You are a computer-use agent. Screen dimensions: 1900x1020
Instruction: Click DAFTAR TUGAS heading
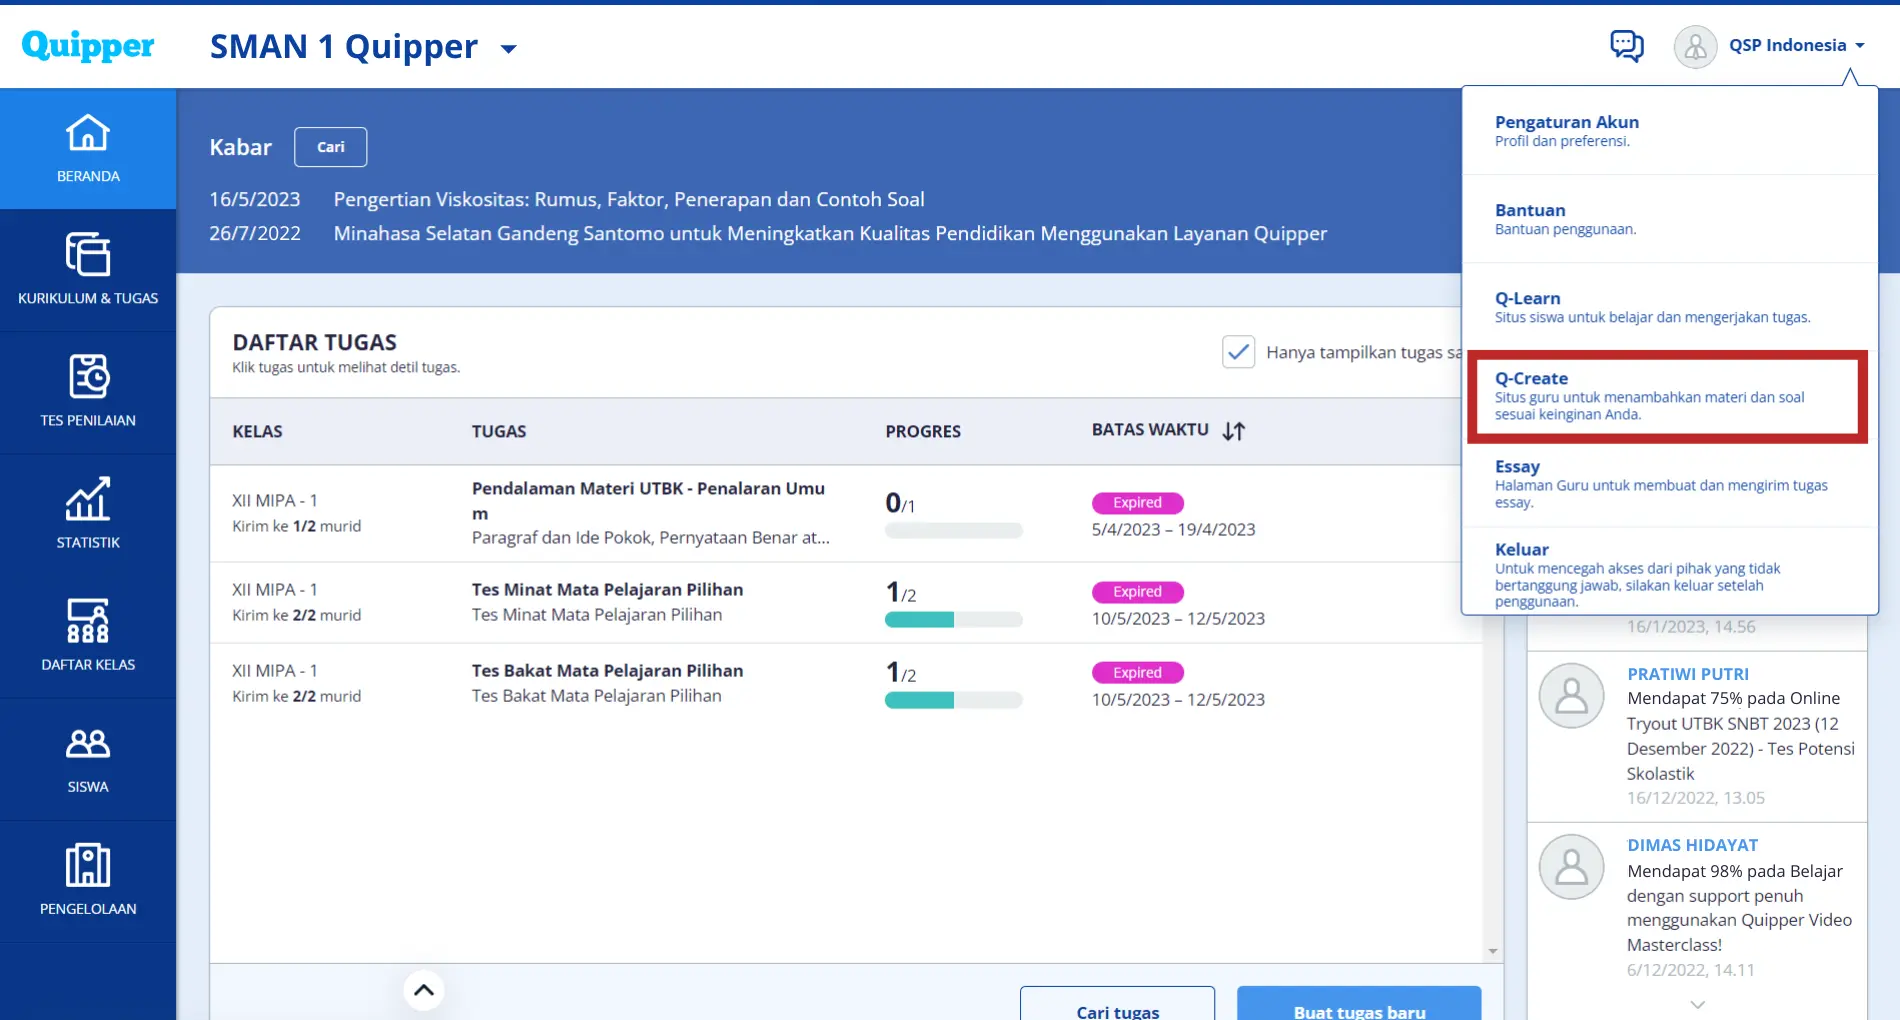[314, 342]
